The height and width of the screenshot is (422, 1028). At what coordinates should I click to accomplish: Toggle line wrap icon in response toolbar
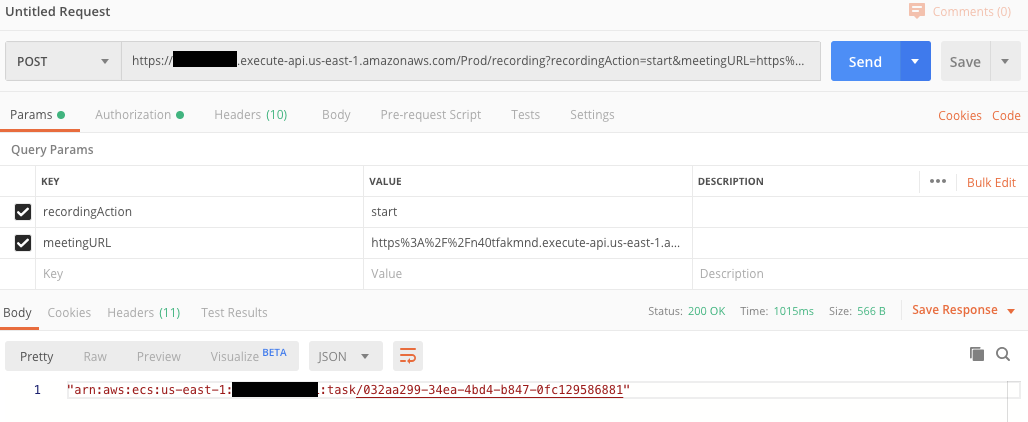408,356
